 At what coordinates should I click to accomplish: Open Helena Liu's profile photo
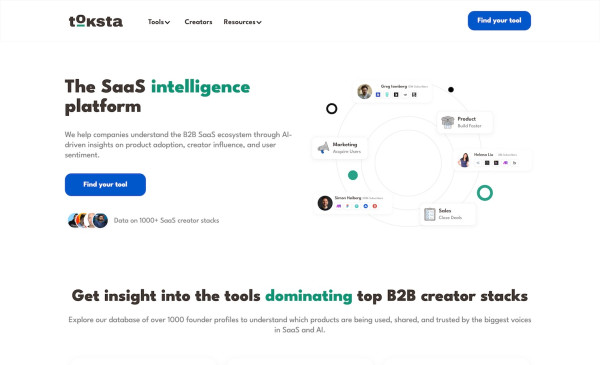click(464, 160)
